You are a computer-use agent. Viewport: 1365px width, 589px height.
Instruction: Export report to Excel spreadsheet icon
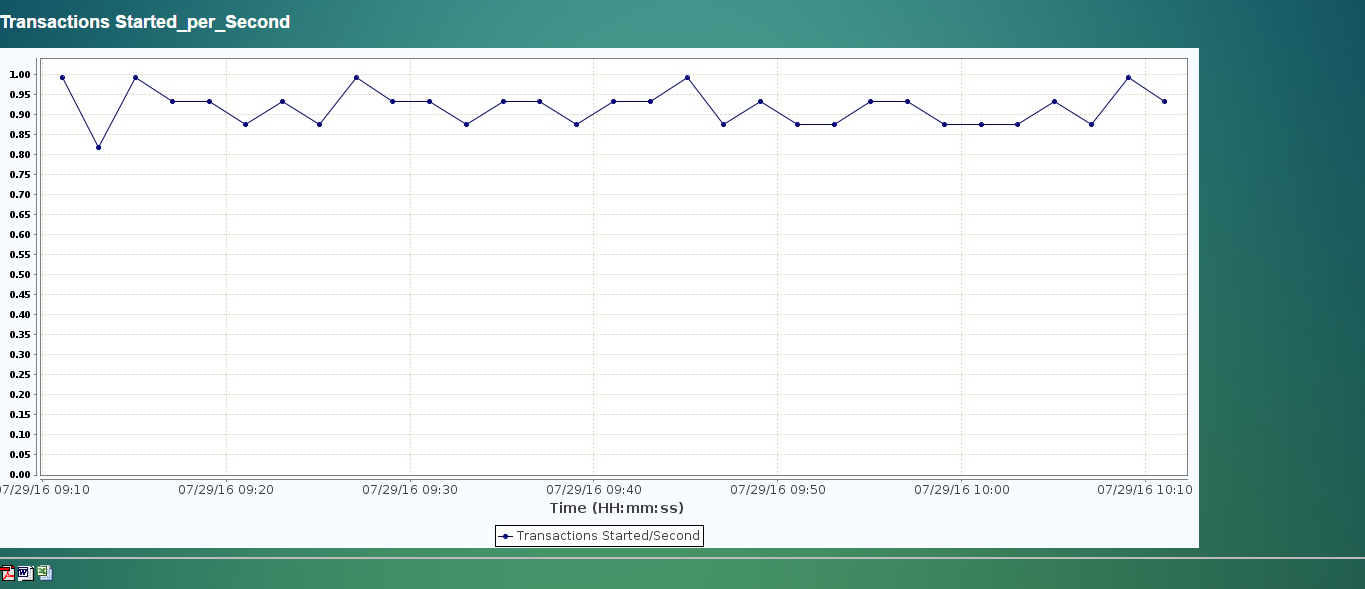coord(44,573)
